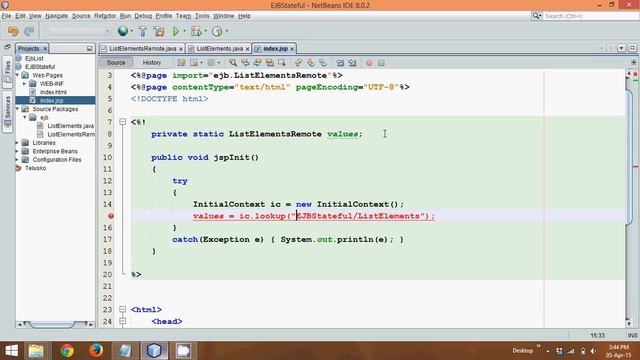Click Toggle Bookmark icon

coord(323,63)
